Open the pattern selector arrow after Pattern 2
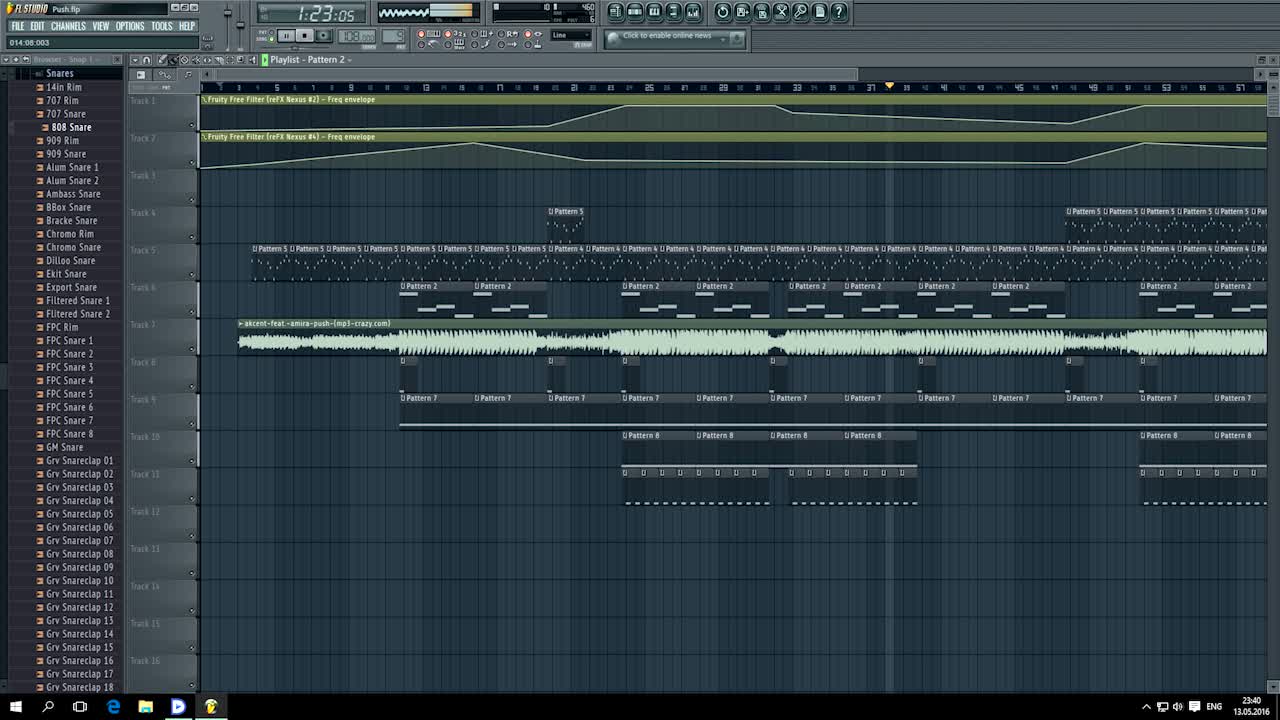 point(349,60)
